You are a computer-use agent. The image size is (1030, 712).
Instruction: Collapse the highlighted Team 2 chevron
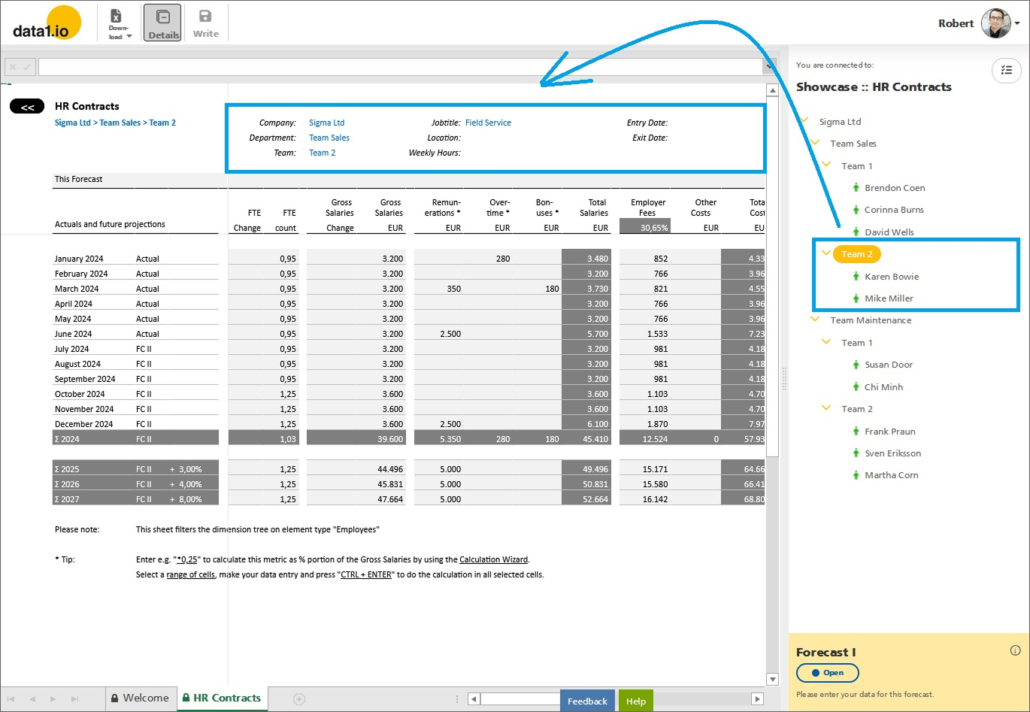pyautogui.click(x=826, y=254)
